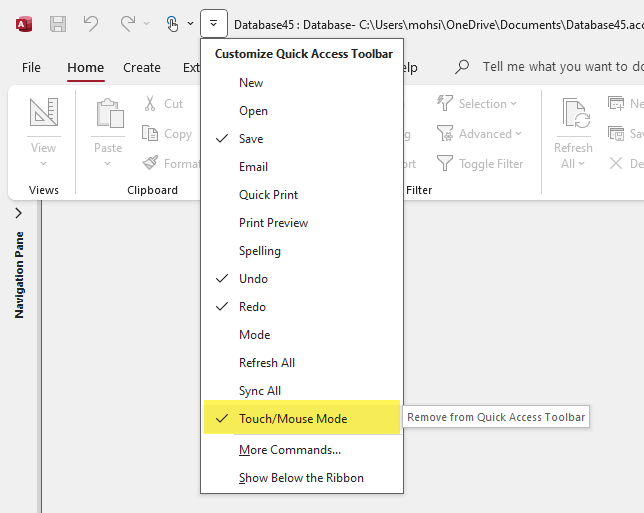The height and width of the screenshot is (513, 644).
Task: Click the Touch/Mouse Mode hand icon
Action: tap(172, 23)
